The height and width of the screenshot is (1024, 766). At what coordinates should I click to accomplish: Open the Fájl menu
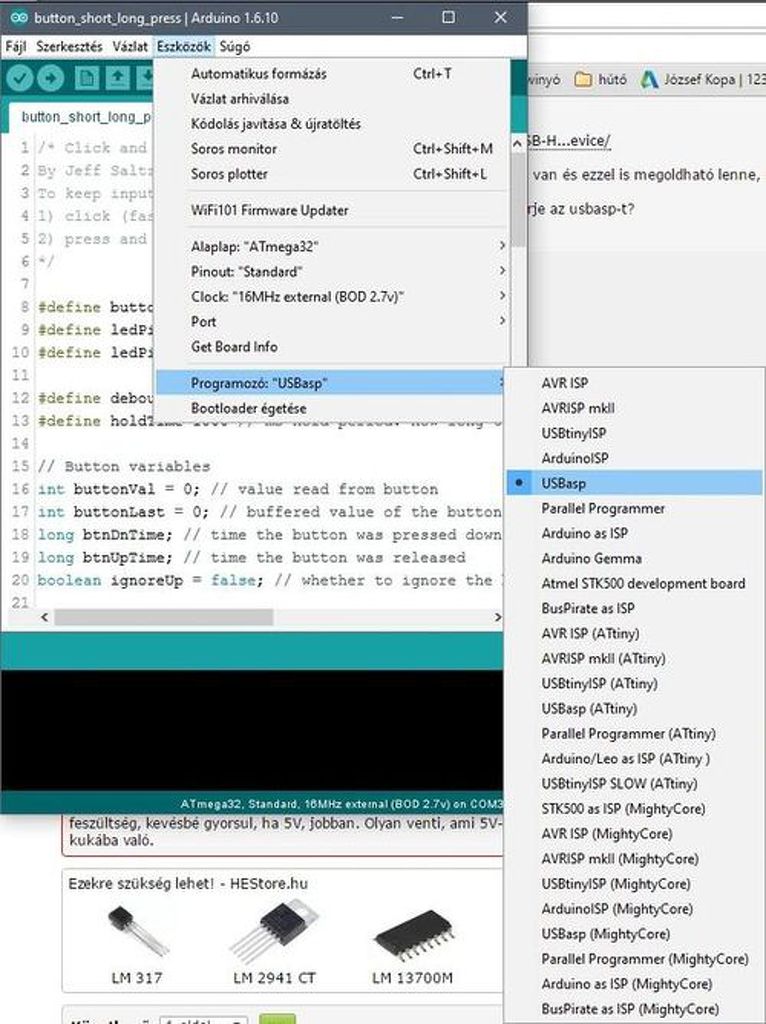[16, 46]
